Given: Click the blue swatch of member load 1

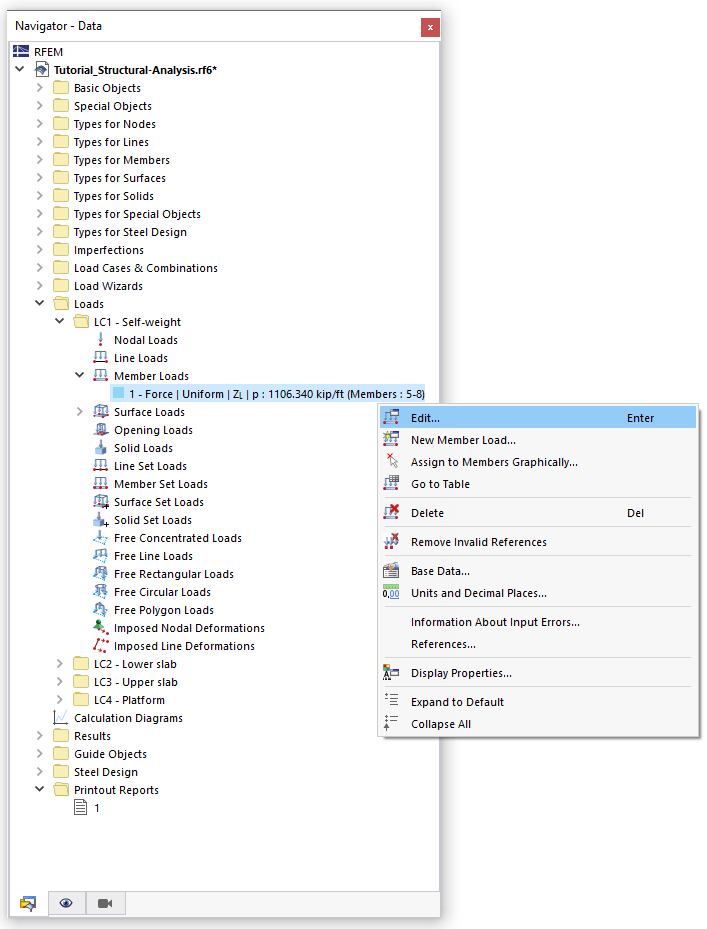Looking at the screenshot, I should pyautogui.click(x=119, y=393).
